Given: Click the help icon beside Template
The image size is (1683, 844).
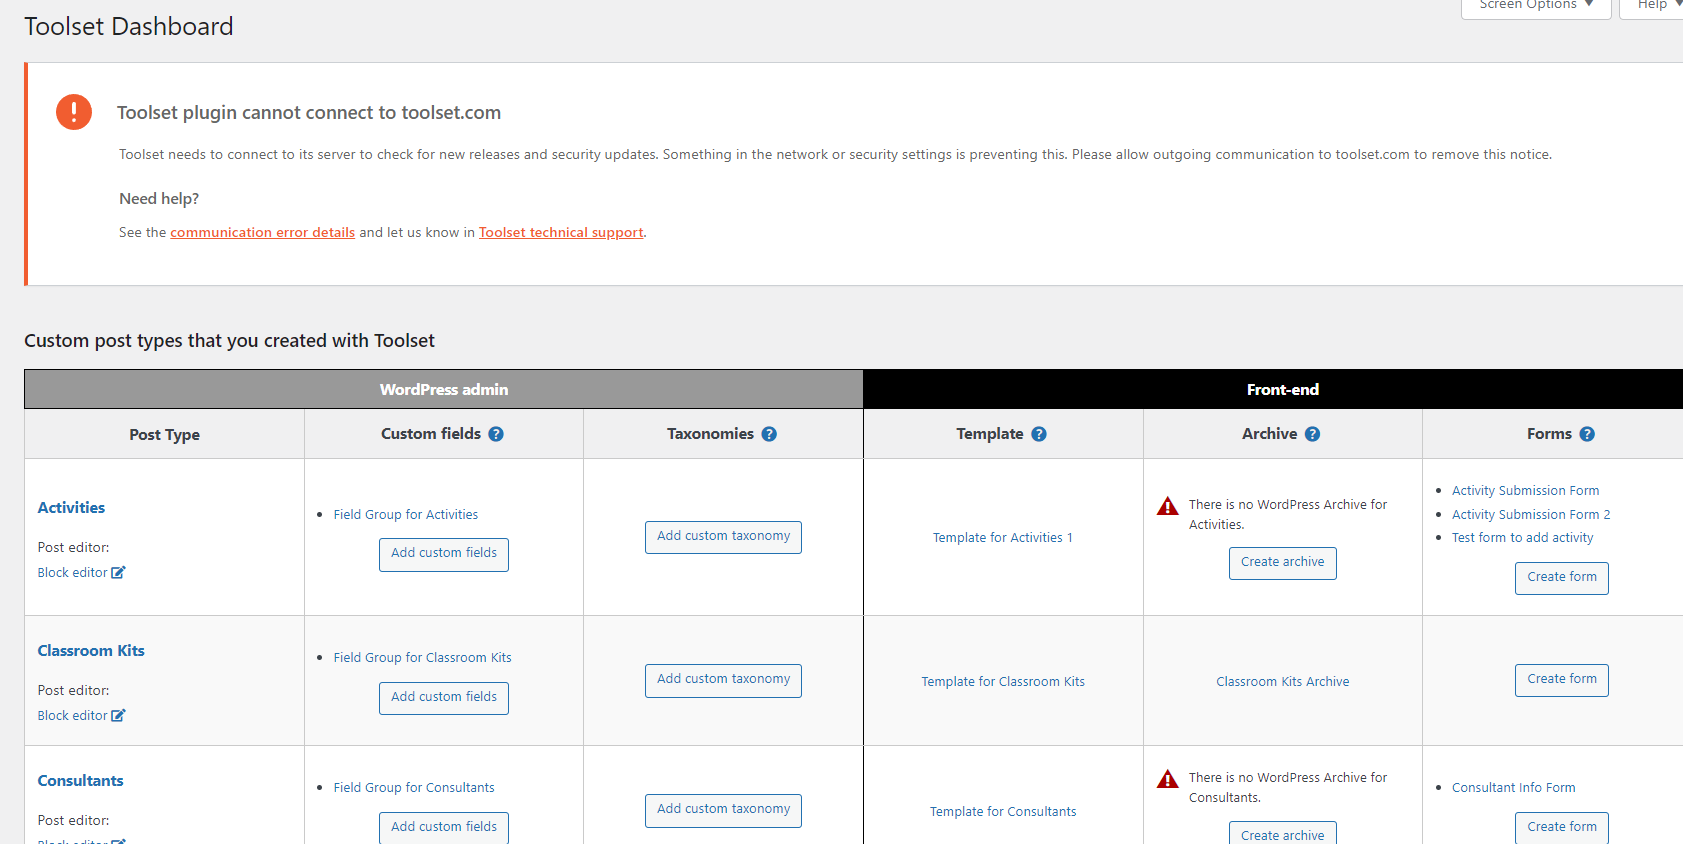Looking at the screenshot, I should [1039, 434].
